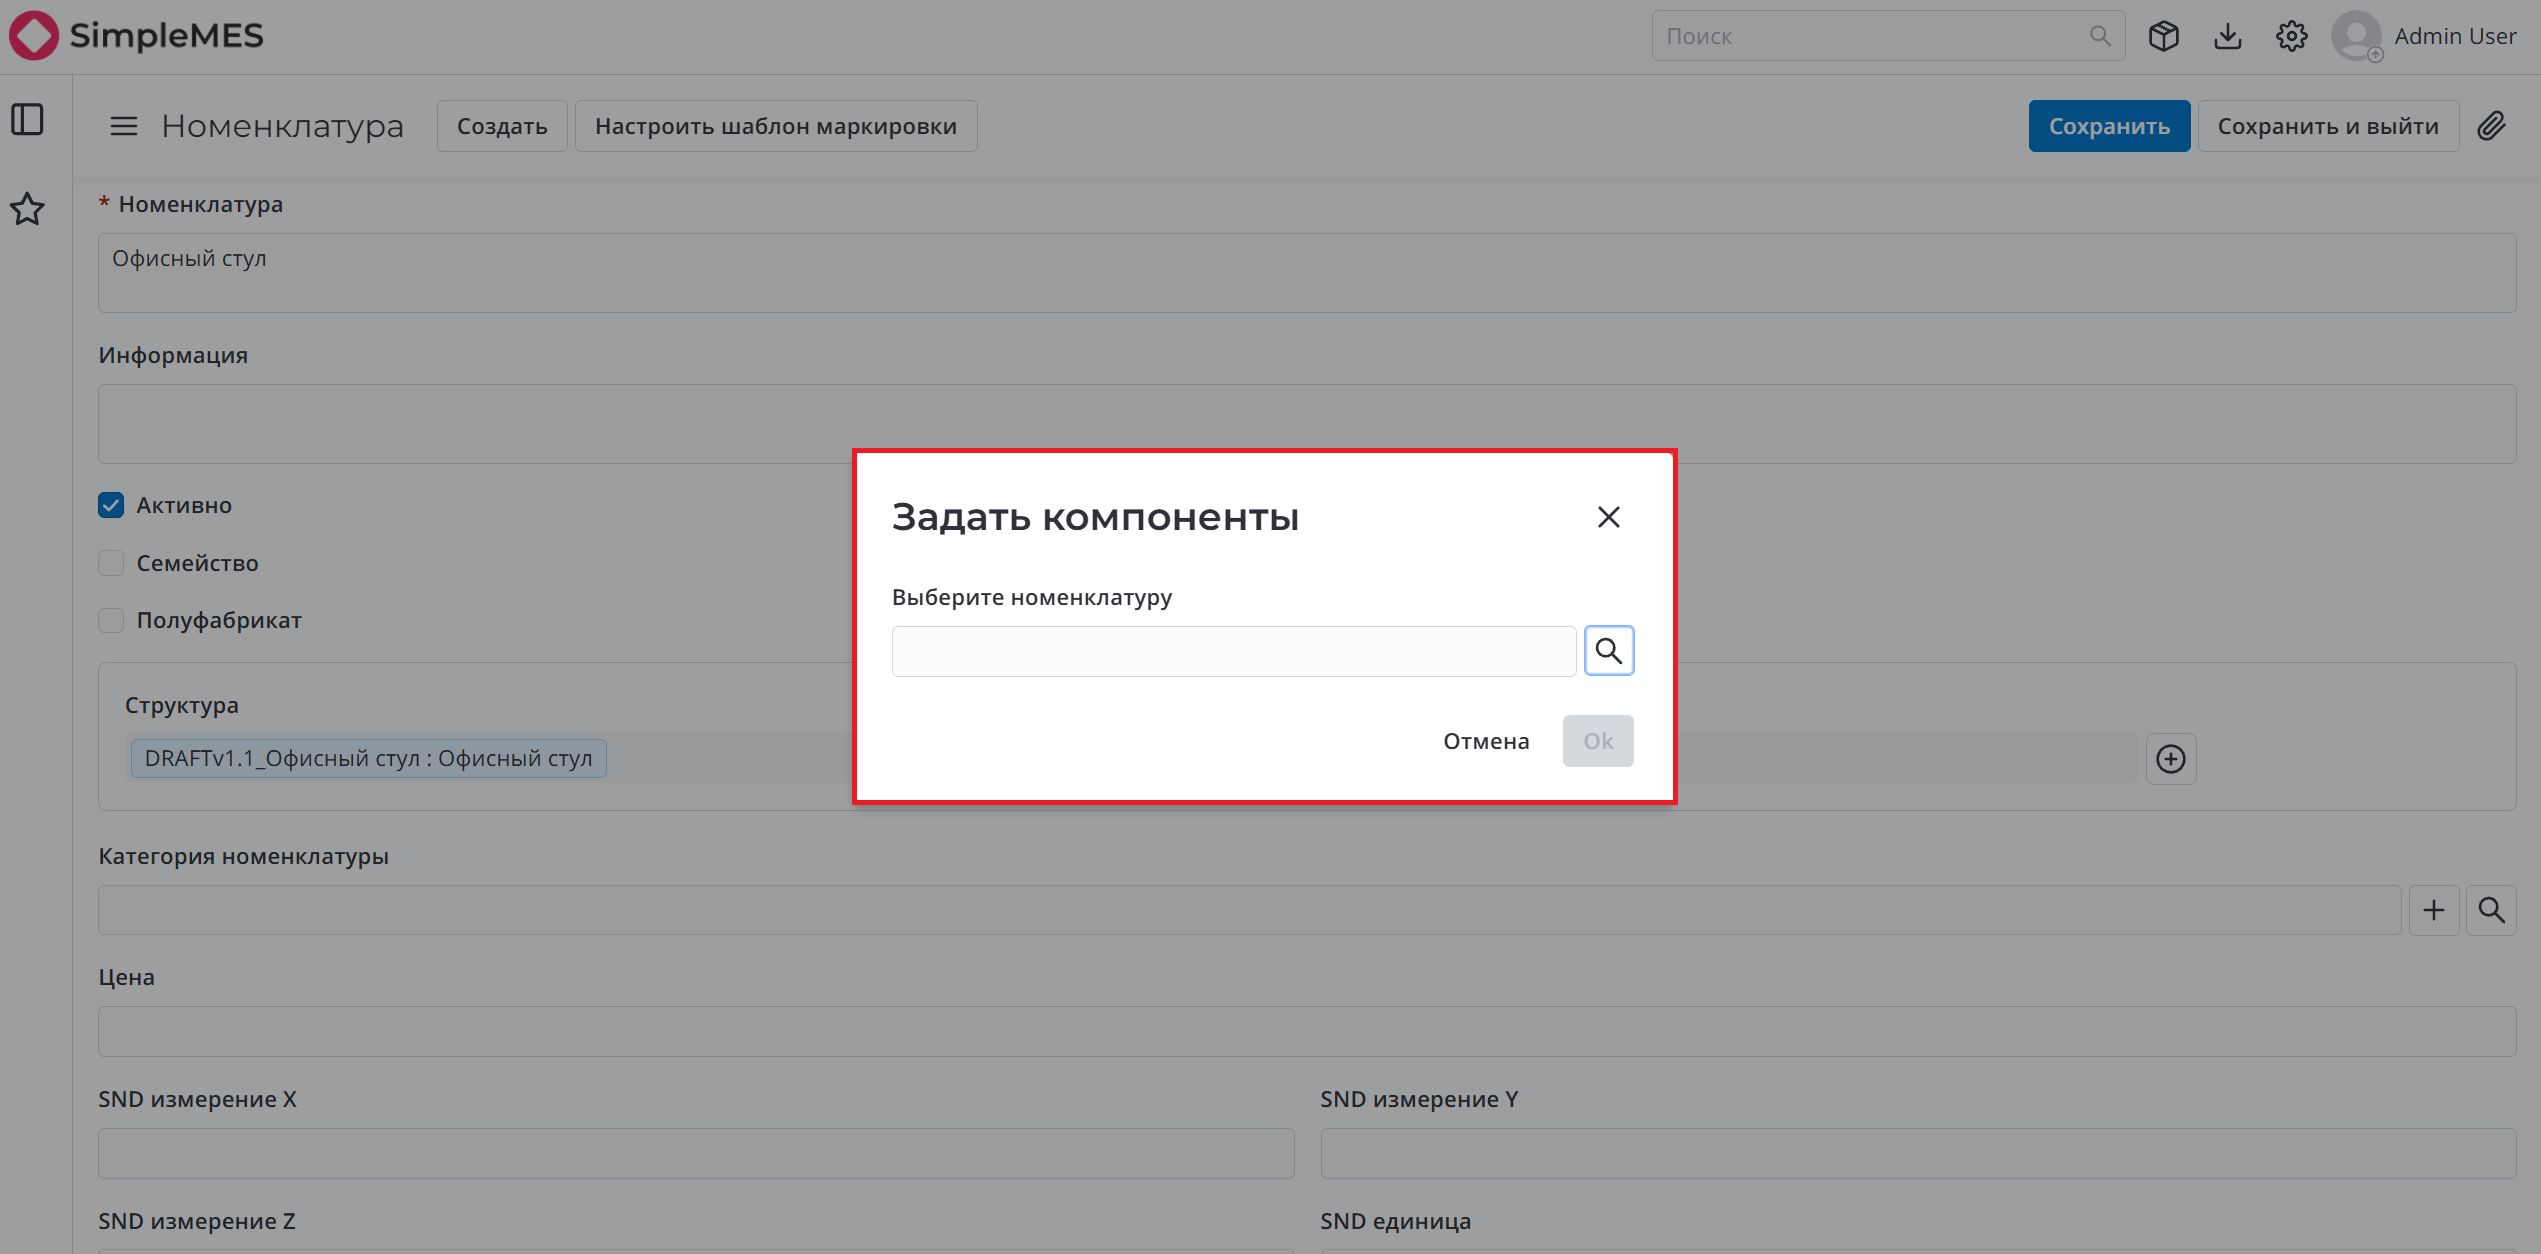Viewport: 2541px width, 1254px height.
Task: Click the SND измерение X field
Action: tap(696, 1154)
